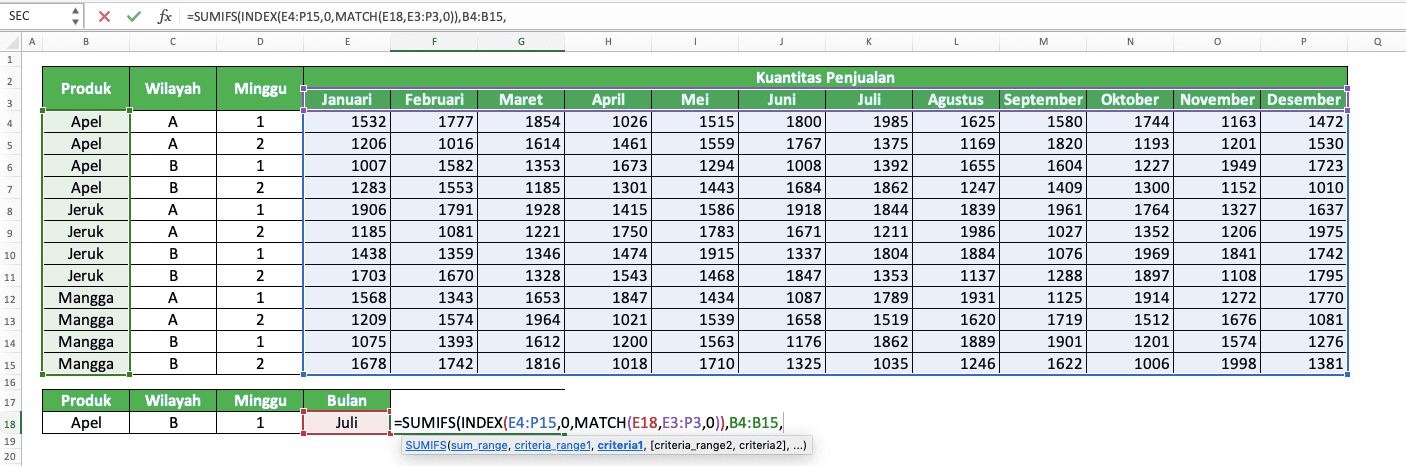The height and width of the screenshot is (466, 1406).
Task: Click the Wilayah header cell in the top table
Action: (x=173, y=88)
